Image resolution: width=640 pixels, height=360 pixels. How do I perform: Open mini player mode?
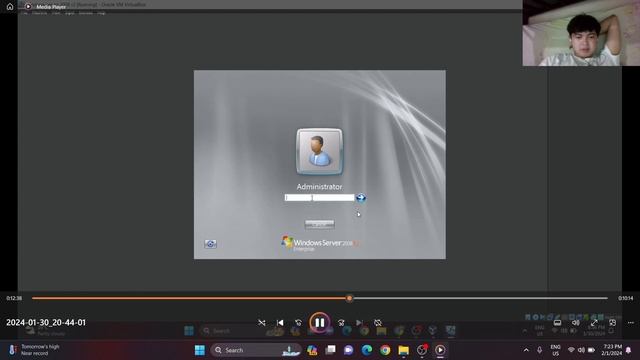(612, 322)
